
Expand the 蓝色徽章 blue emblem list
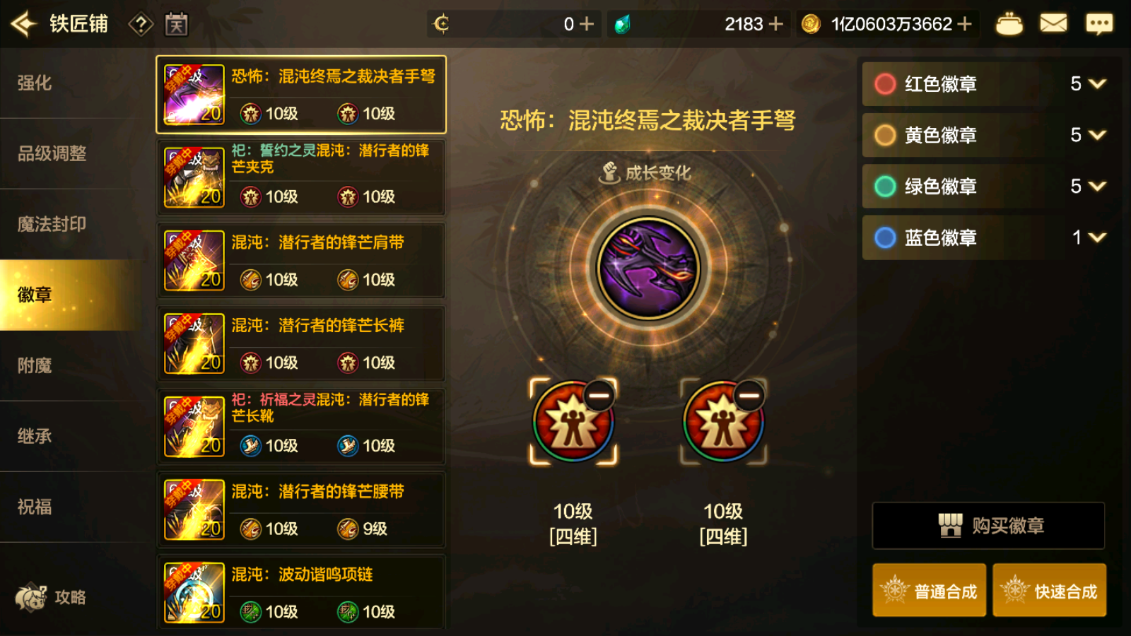(1097, 237)
